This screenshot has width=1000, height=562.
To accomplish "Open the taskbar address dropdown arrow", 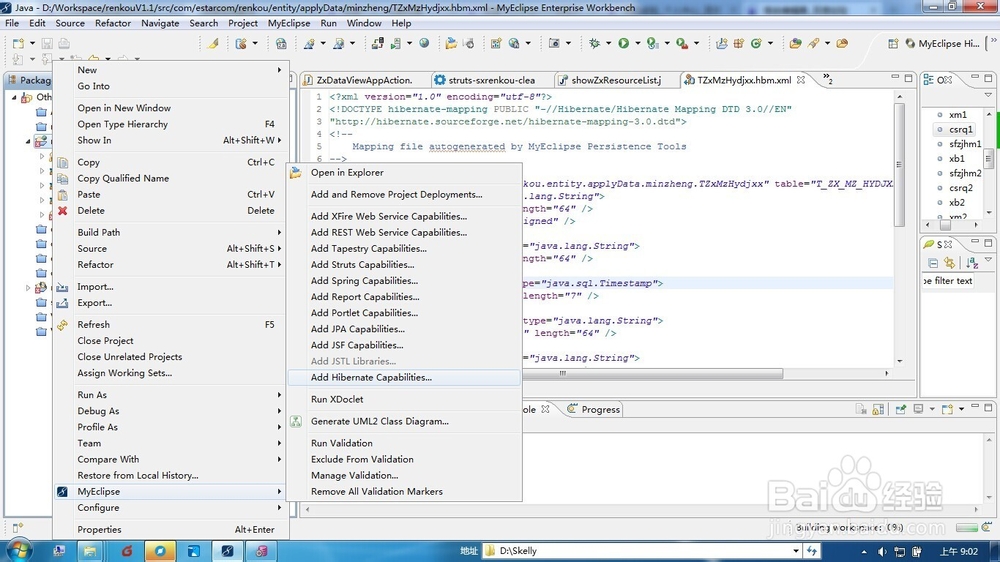I will [x=795, y=551].
